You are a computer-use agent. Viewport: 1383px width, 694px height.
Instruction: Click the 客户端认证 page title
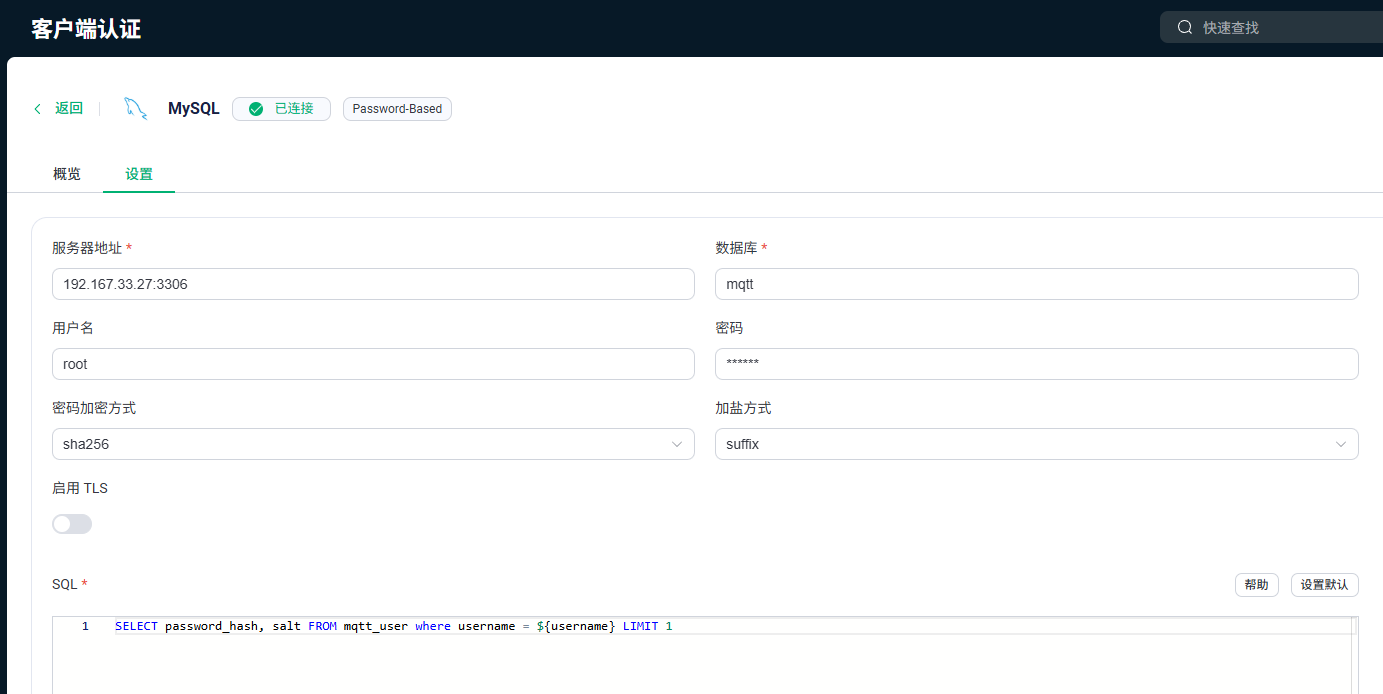pyautogui.click(x=86, y=29)
